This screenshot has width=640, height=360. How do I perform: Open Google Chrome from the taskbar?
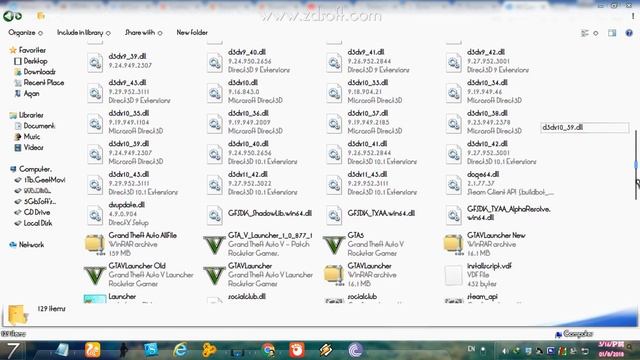(x=268, y=350)
